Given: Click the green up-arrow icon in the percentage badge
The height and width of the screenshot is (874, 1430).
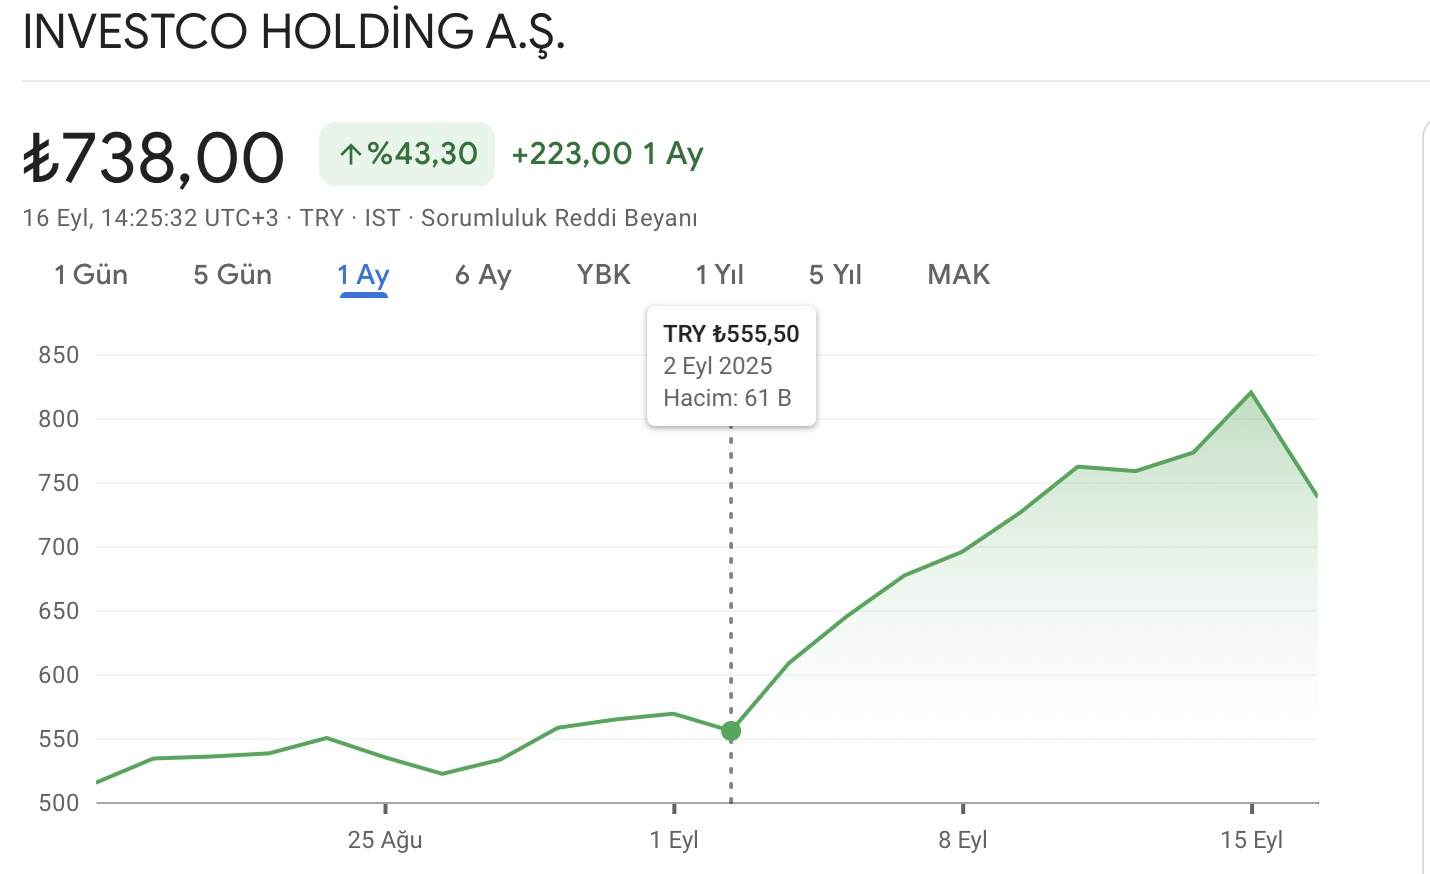Looking at the screenshot, I should (349, 154).
